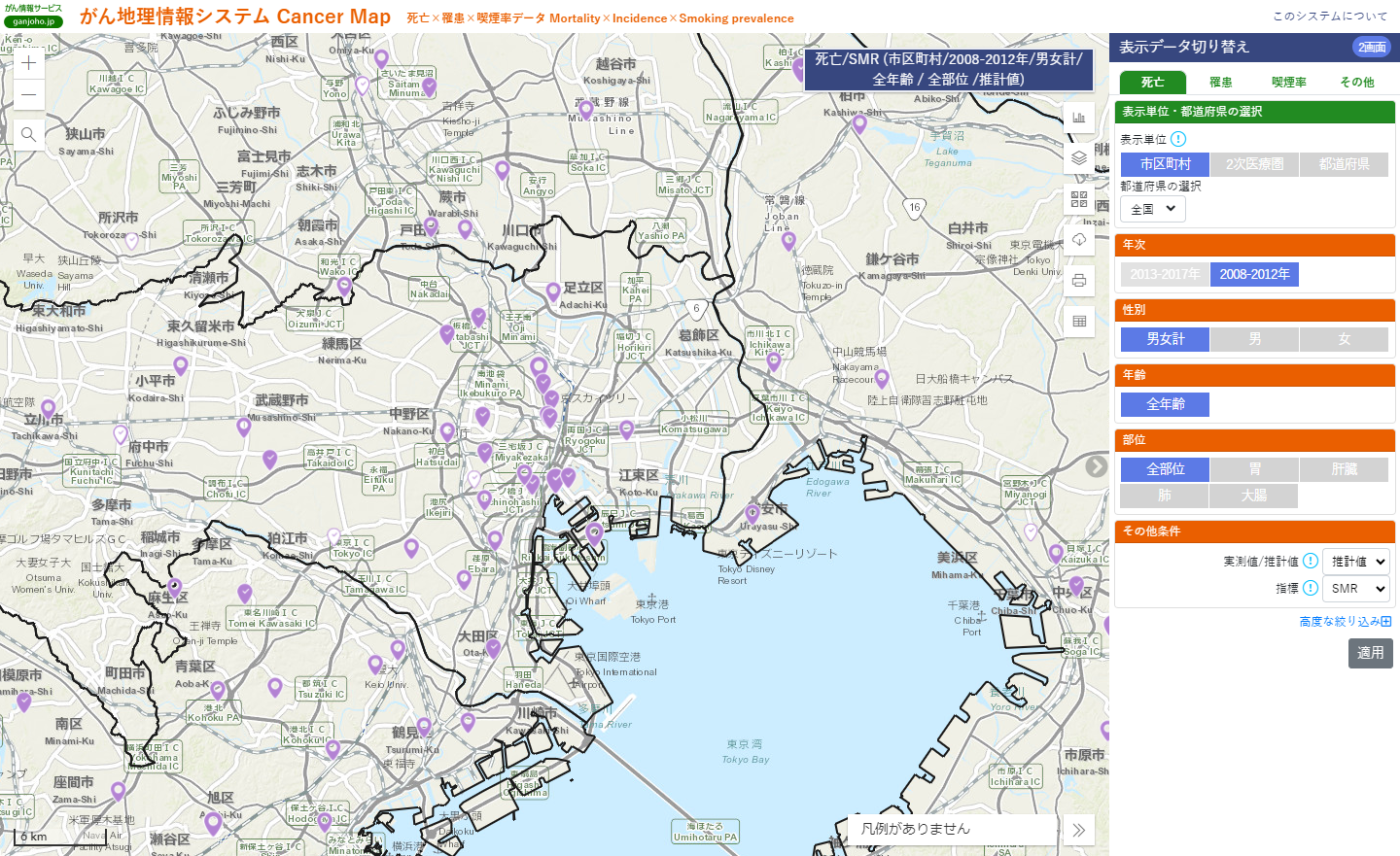Open the map layers tool
The image size is (1400, 856).
pyautogui.click(x=1079, y=158)
